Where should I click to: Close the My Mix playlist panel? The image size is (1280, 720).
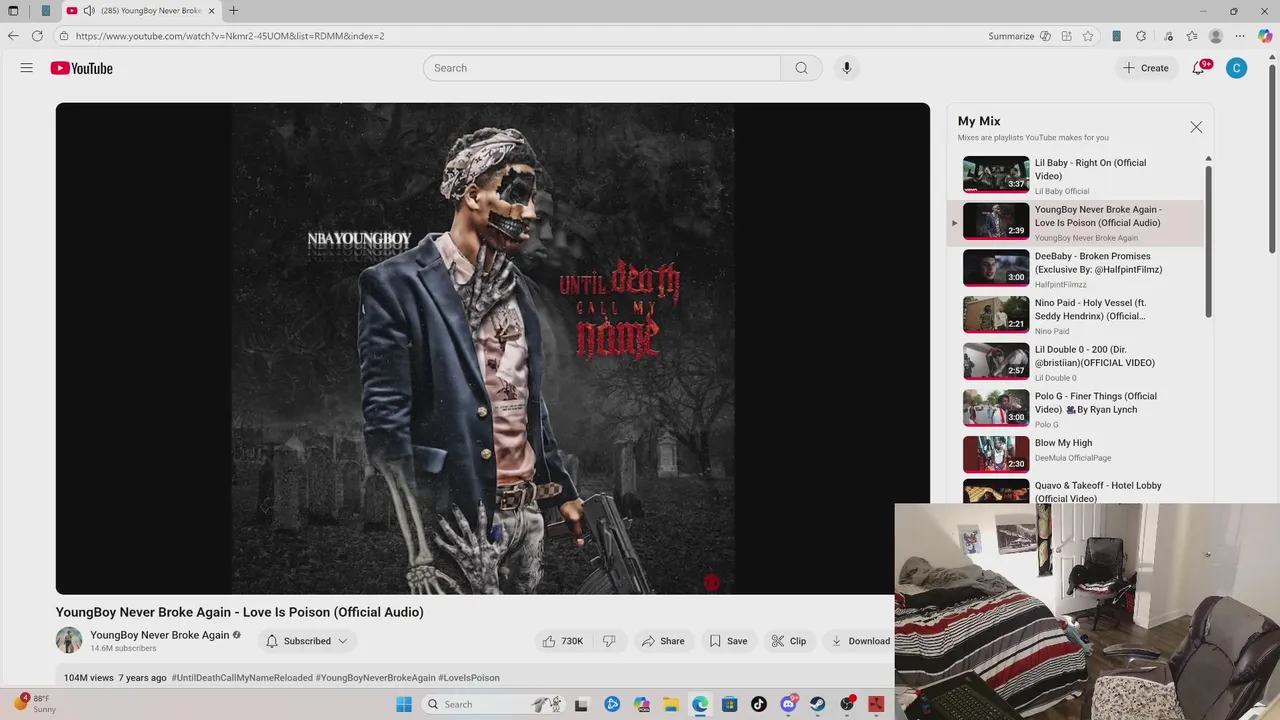[1196, 127]
